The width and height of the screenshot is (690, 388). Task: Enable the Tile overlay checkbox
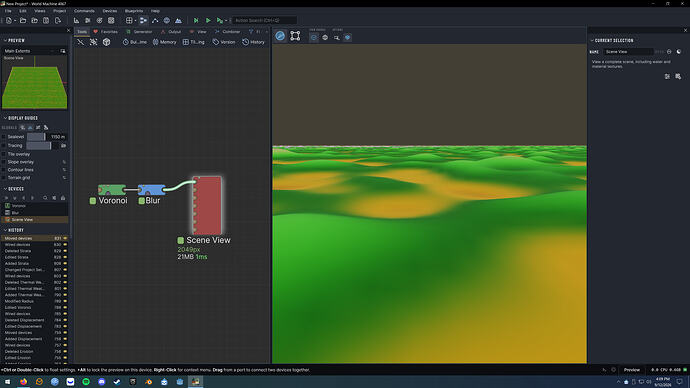pos(4,154)
